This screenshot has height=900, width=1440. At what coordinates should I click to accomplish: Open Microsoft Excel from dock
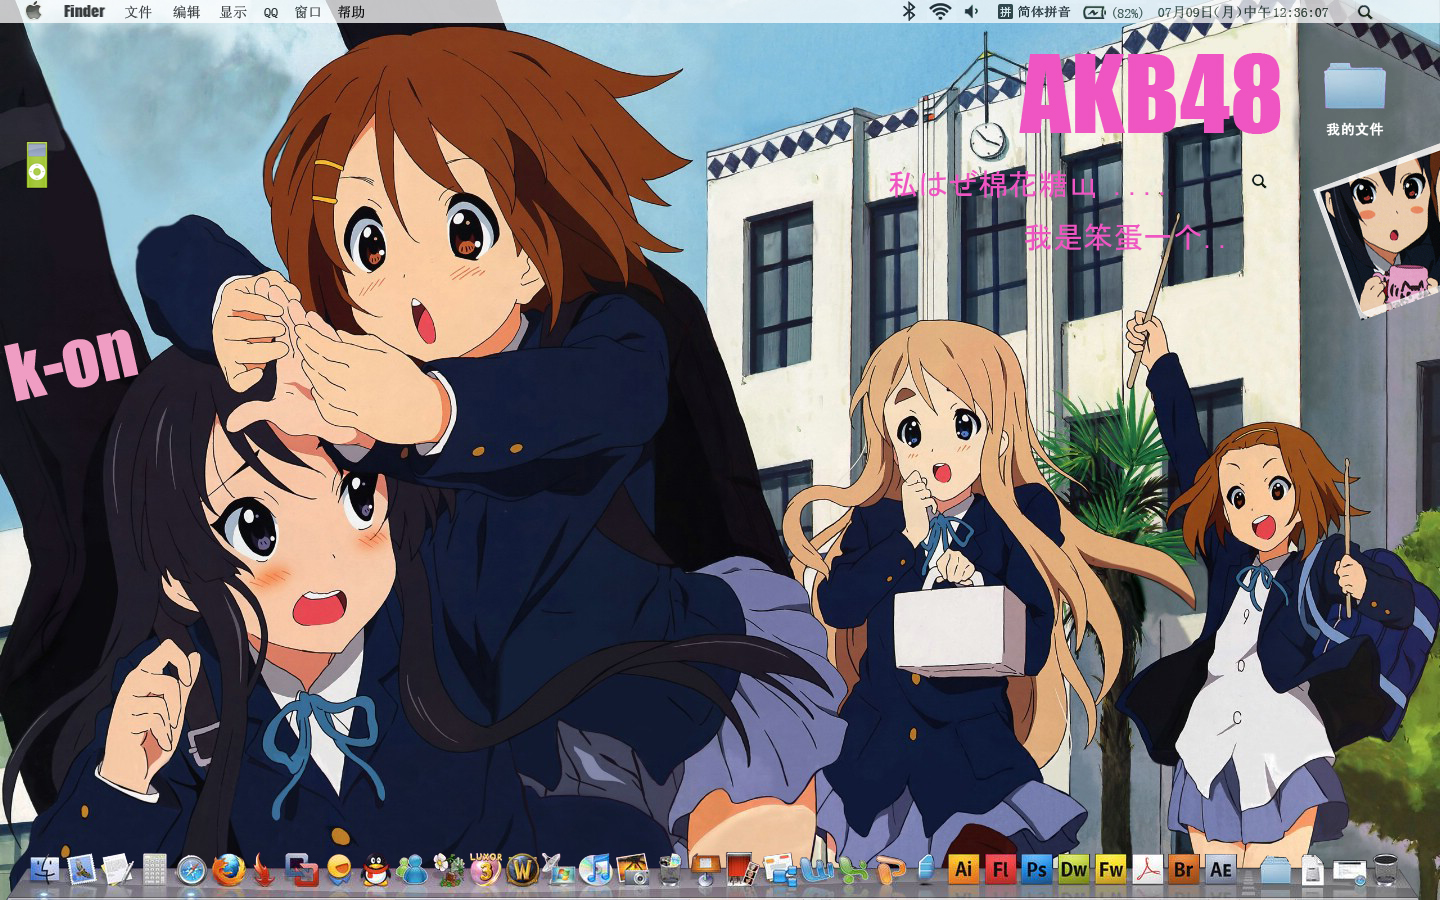(853, 870)
